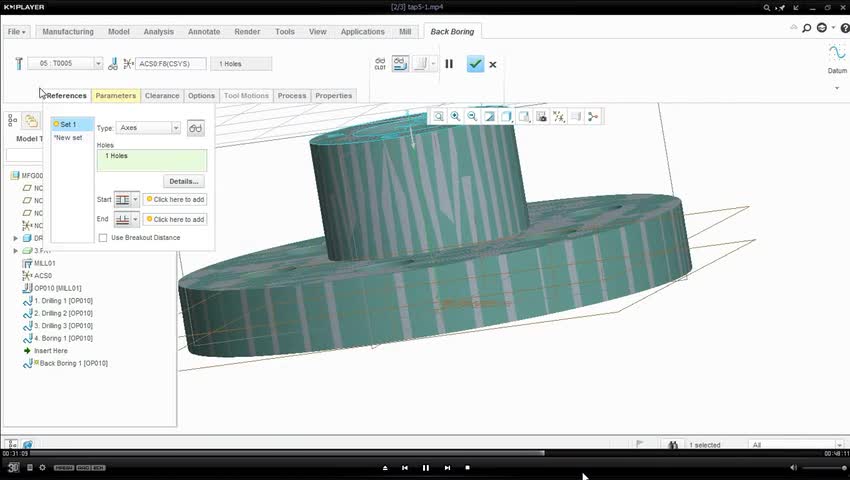Select the *New set entry

pyautogui.click(x=68, y=138)
